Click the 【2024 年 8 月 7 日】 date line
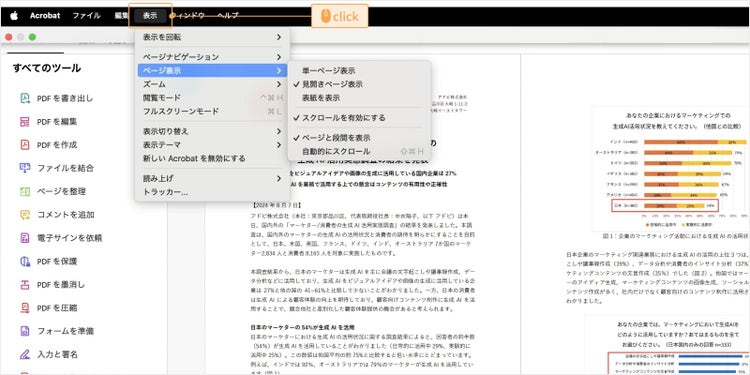 point(276,205)
